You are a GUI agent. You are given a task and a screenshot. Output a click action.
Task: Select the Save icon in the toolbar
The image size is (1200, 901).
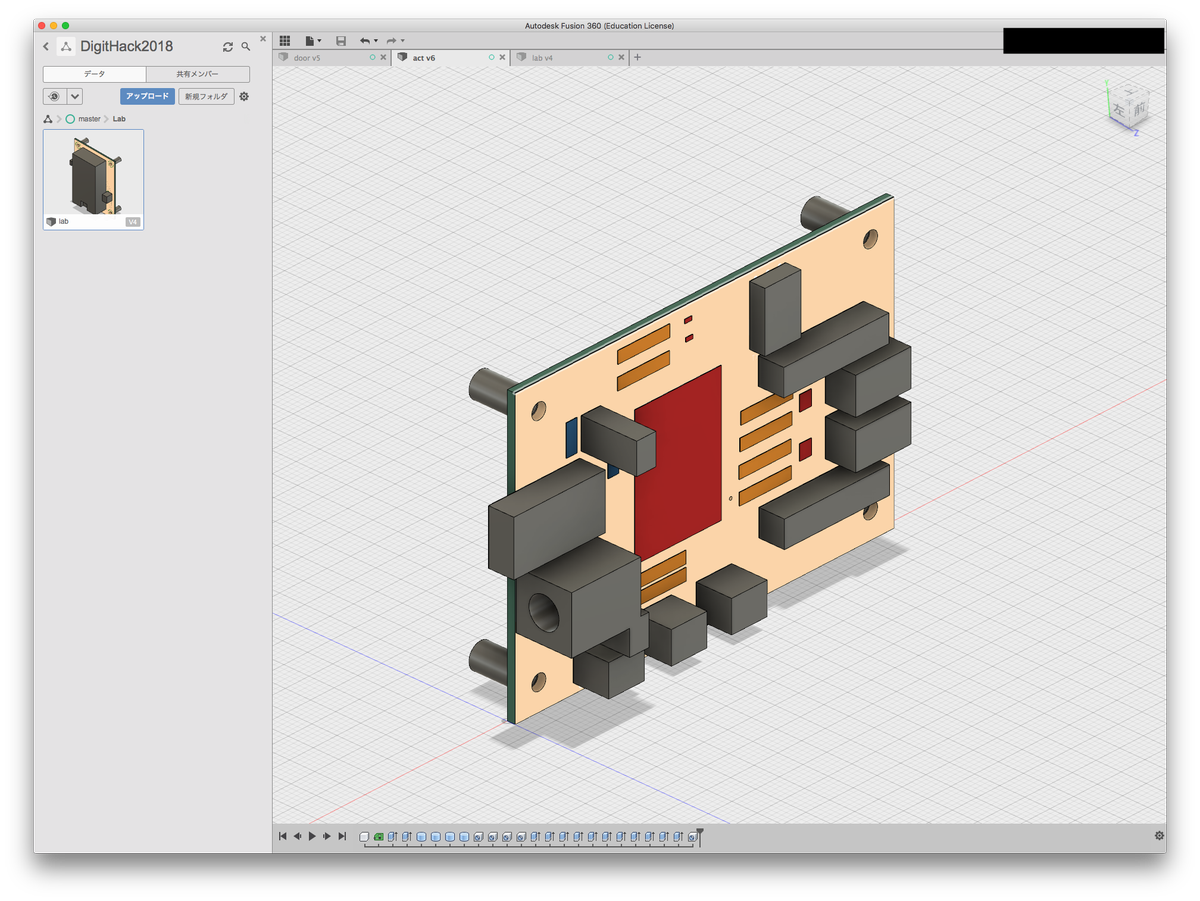click(340, 40)
